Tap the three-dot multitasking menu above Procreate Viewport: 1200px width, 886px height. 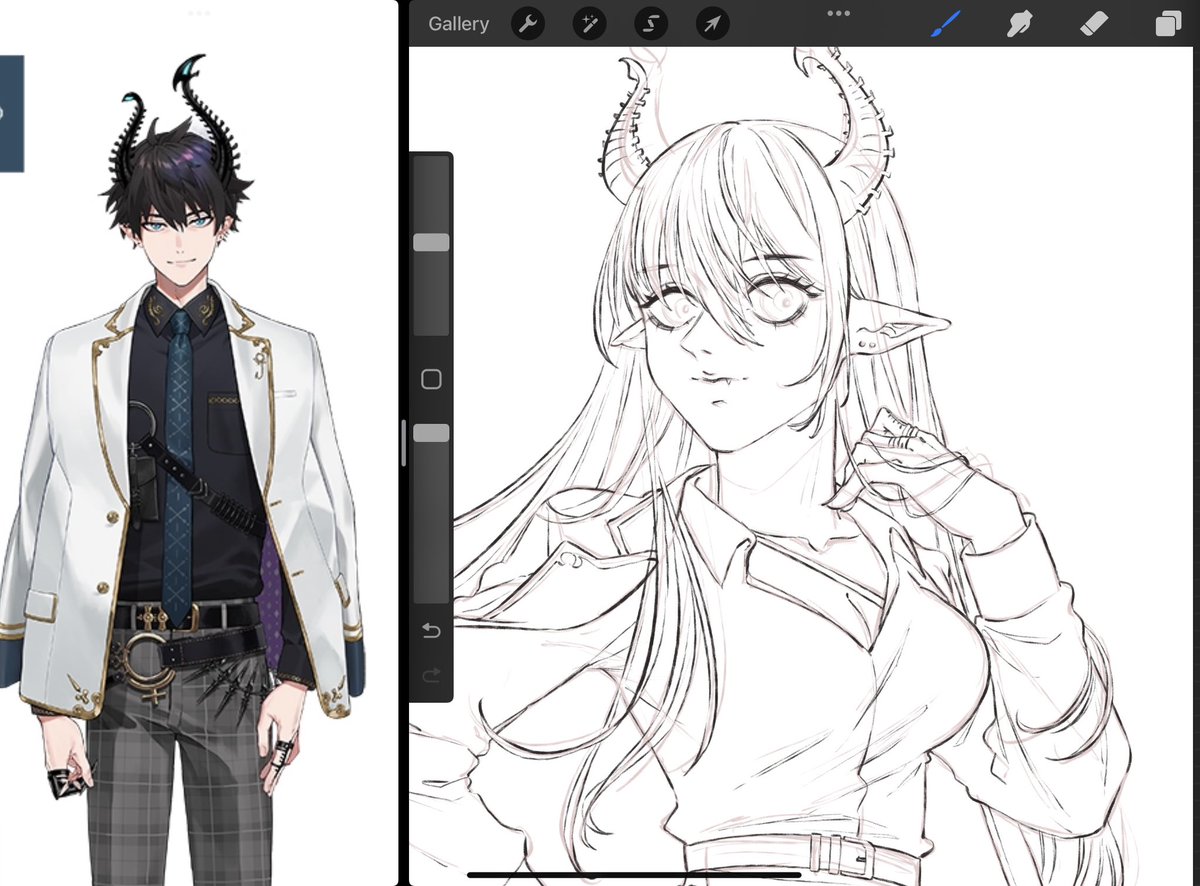(x=839, y=13)
